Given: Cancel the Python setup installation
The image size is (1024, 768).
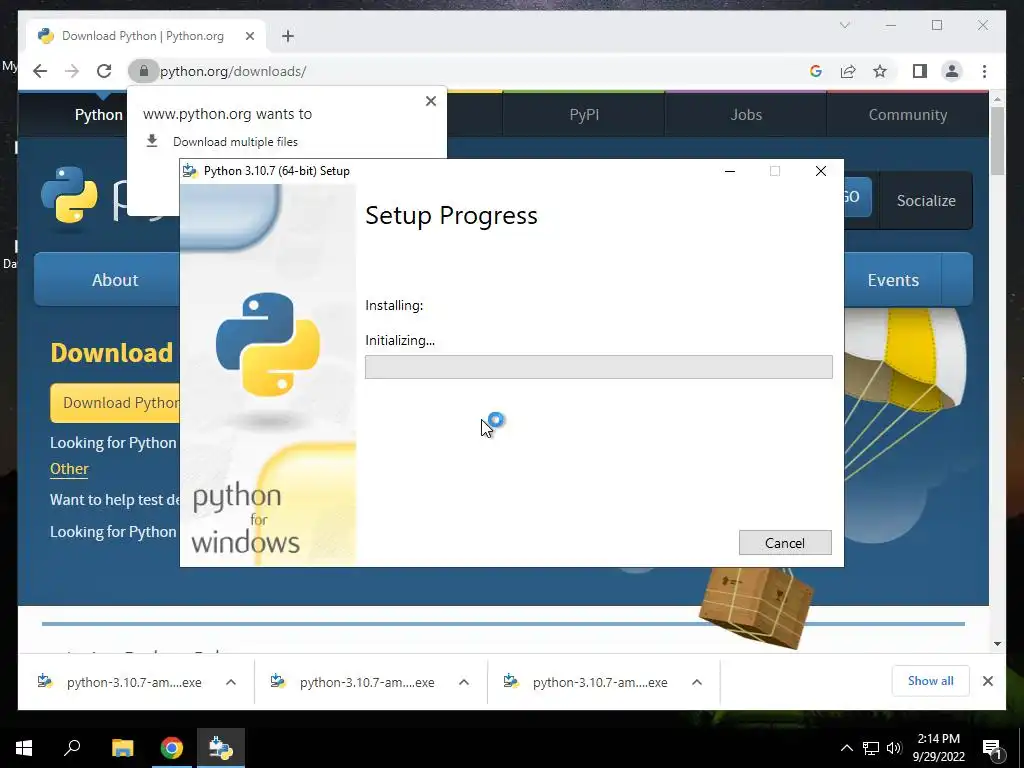Looking at the screenshot, I should click(x=785, y=543).
